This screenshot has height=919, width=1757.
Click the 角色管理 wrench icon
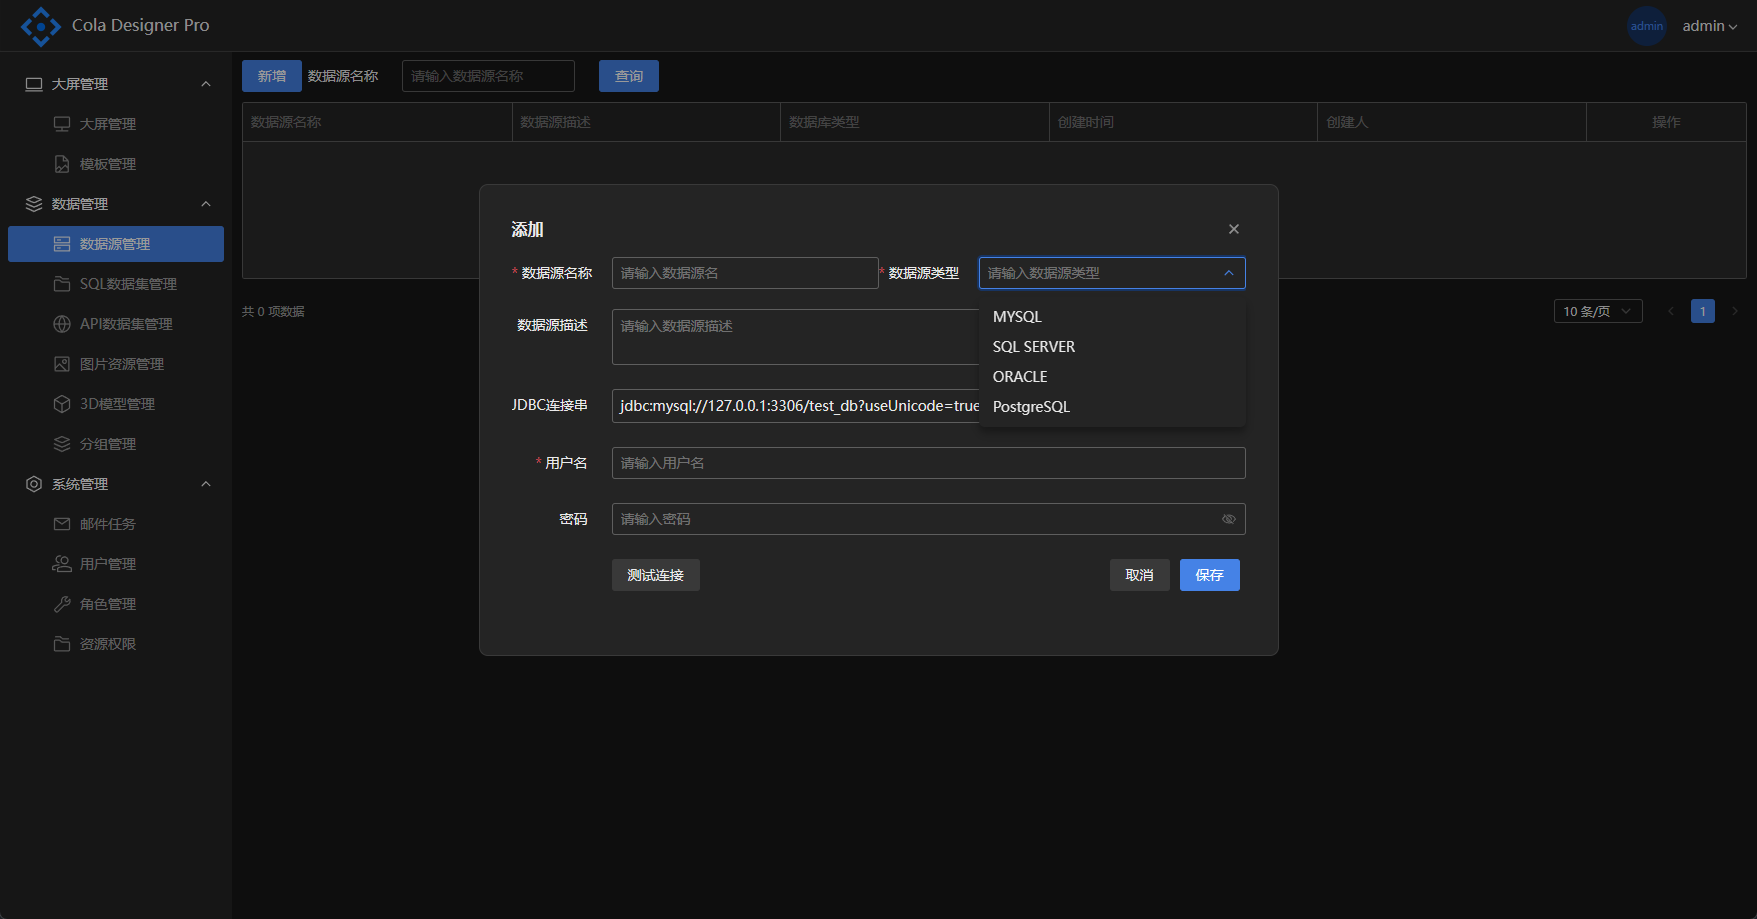tap(62, 604)
